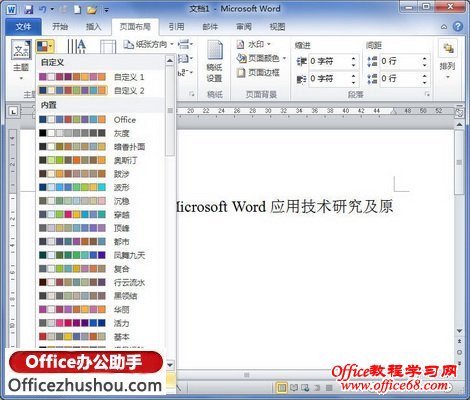Minimize the ribbon with the caret icon
This screenshot has width=470, height=400.
click(444, 27)
